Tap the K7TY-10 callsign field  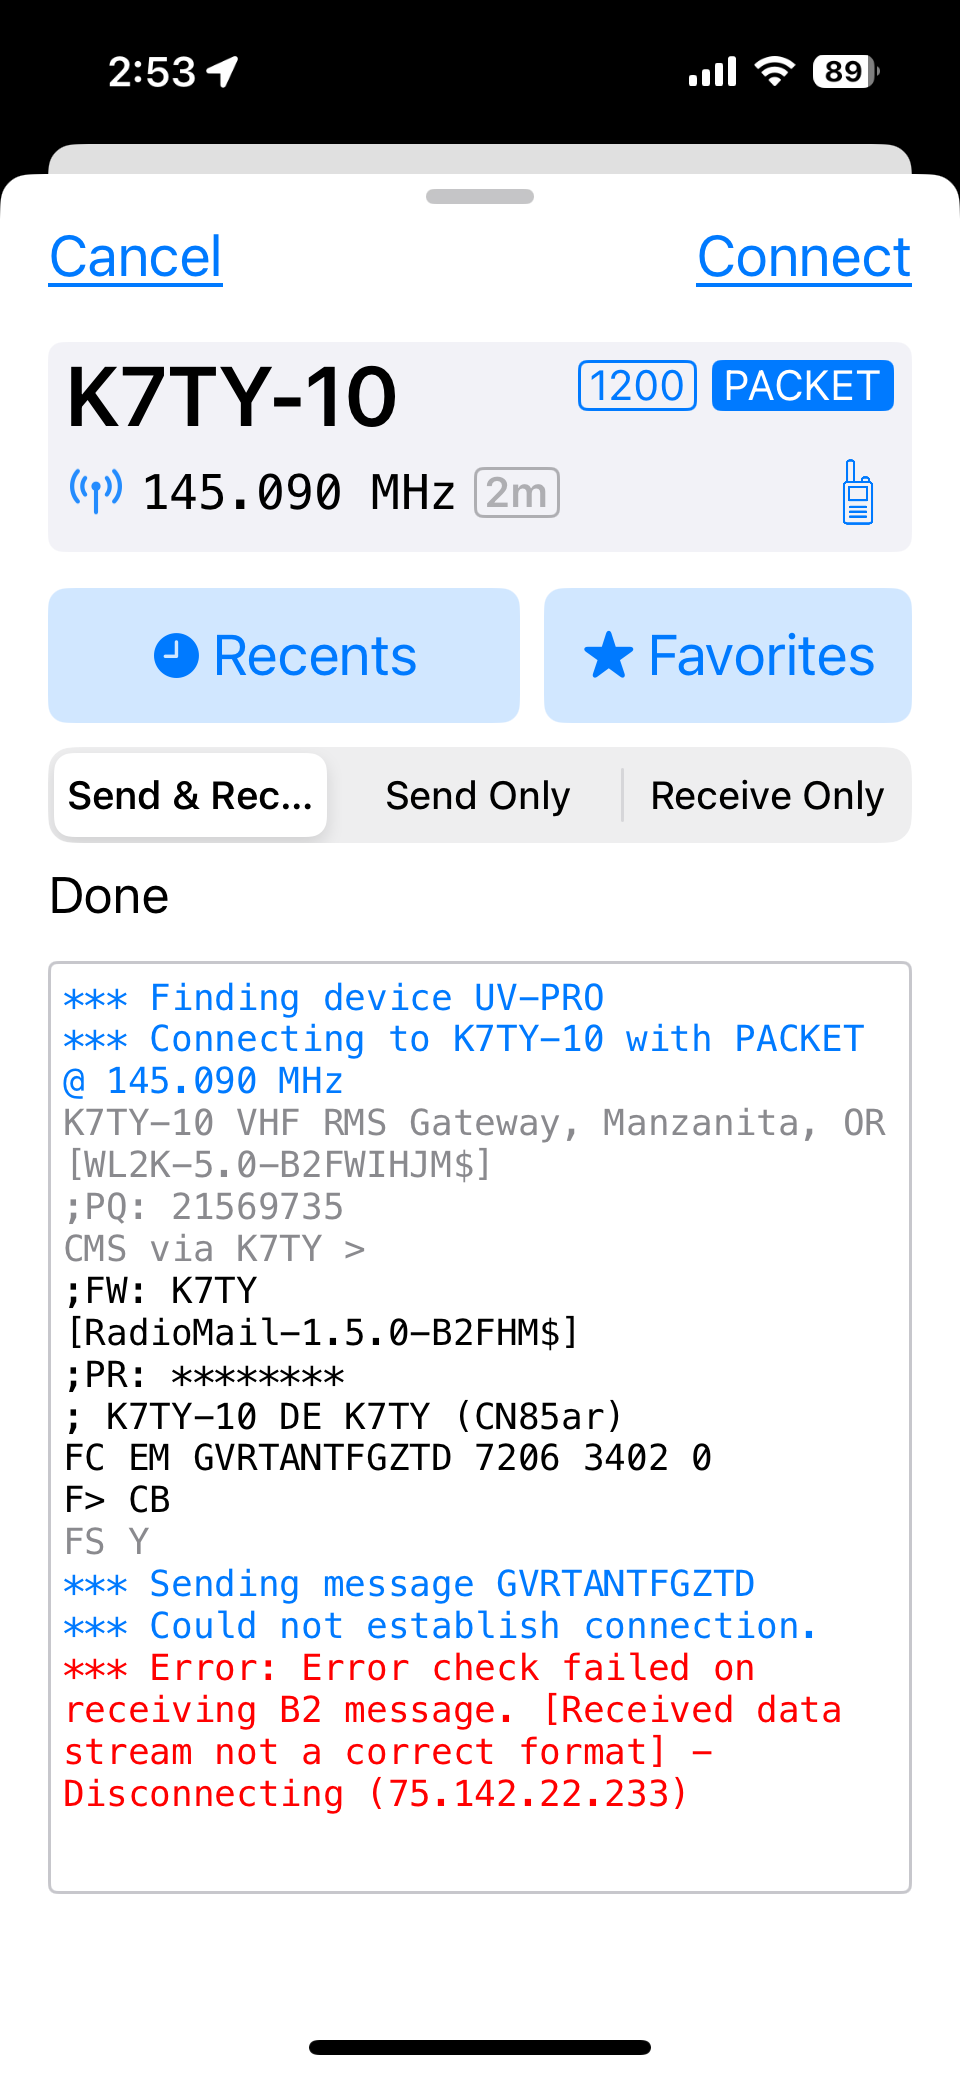(232, 397)
